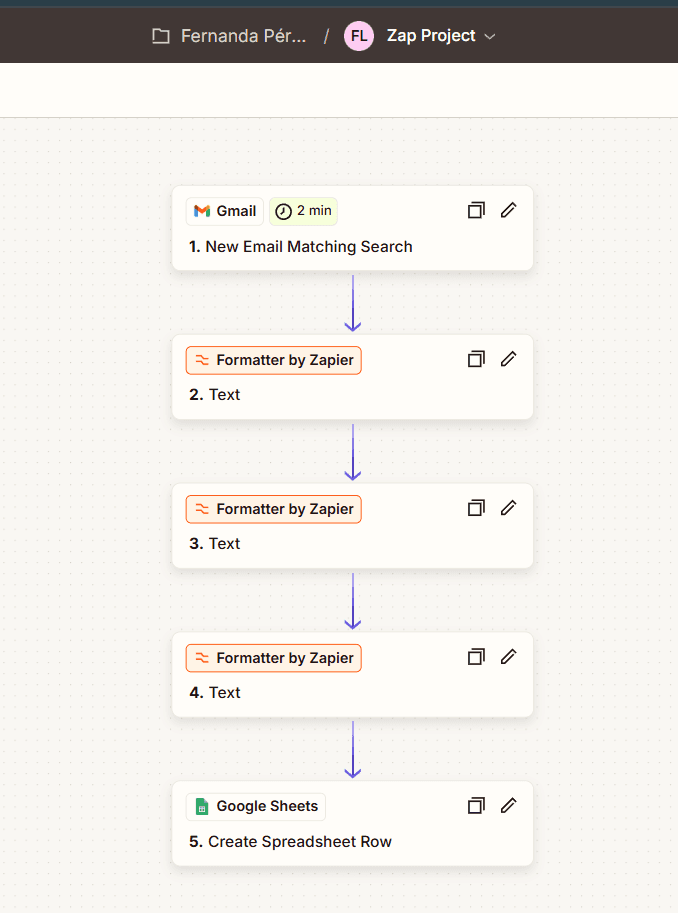The width and height of the screenshot is (678, 913).
Task: Click the folder icon beside Fernanda's name
Action: pos(161,35)
